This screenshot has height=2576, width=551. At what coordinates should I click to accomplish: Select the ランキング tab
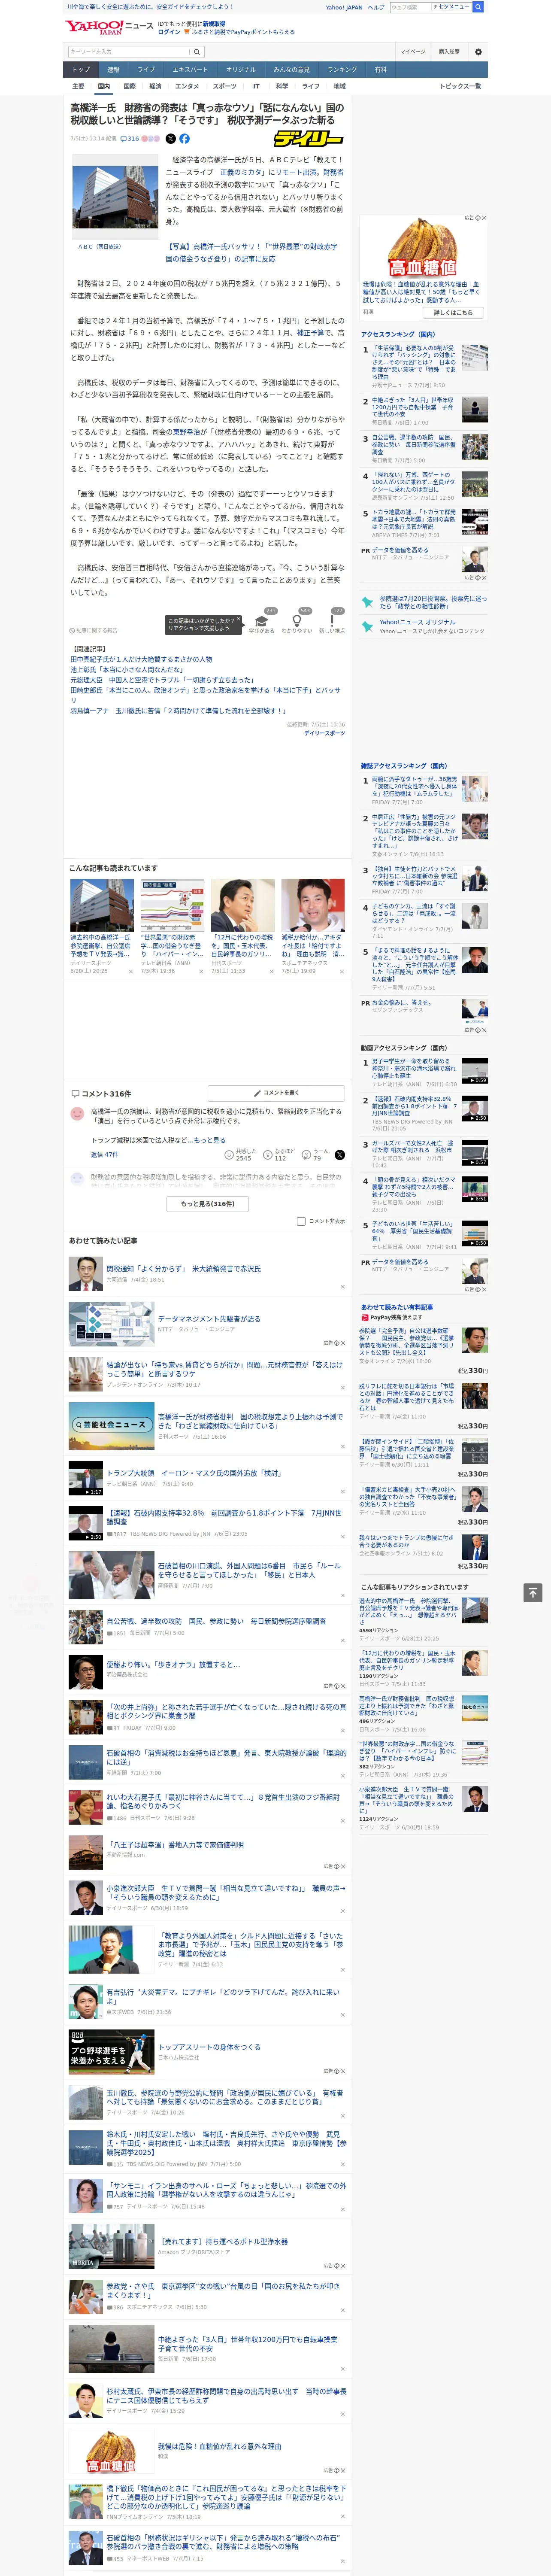point(342,69)
